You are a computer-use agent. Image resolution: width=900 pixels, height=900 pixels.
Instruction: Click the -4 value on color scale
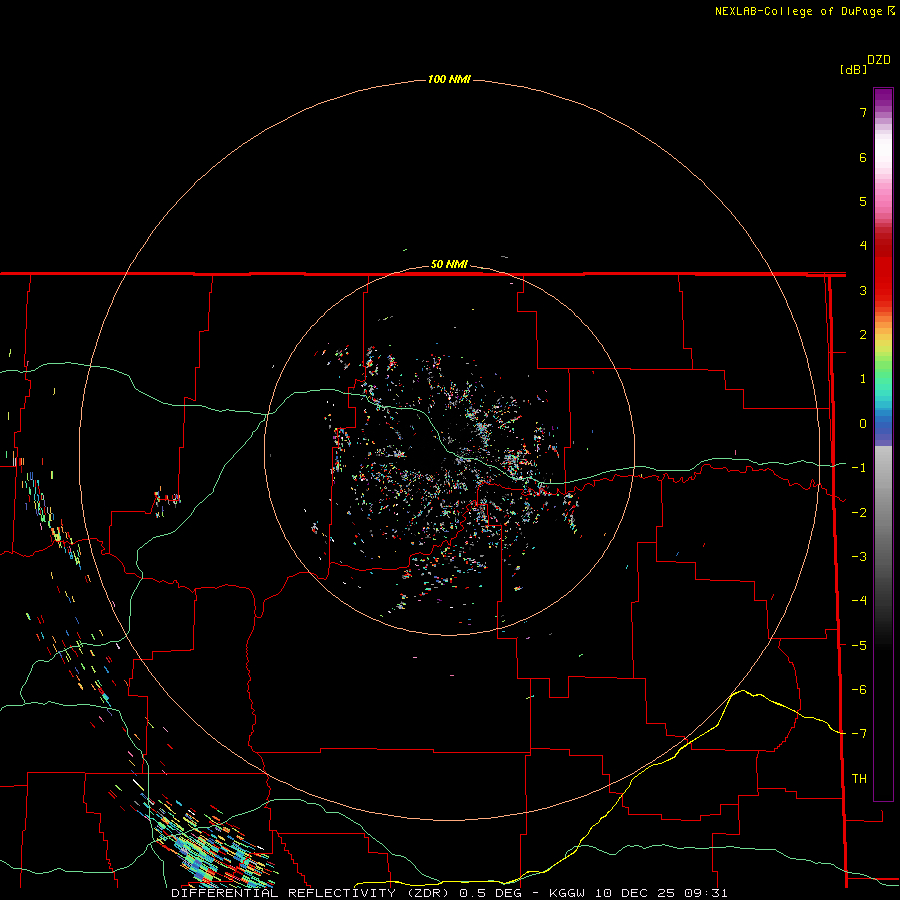click(859, 601)
